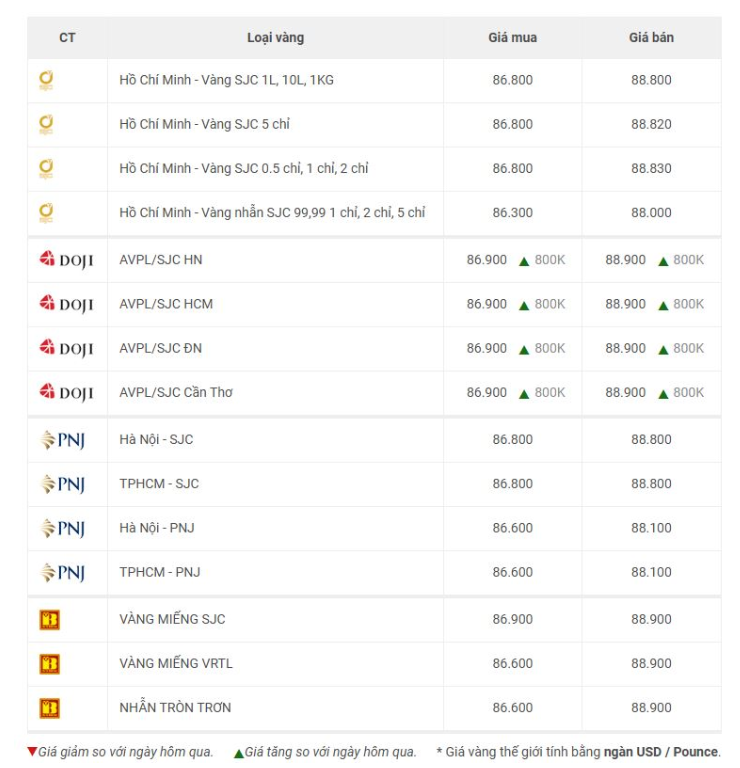This screenshot has height=768, width=740.
Task: Click the 88.830 sell price for SJC 0.5 chỉ
Action: 651,168
